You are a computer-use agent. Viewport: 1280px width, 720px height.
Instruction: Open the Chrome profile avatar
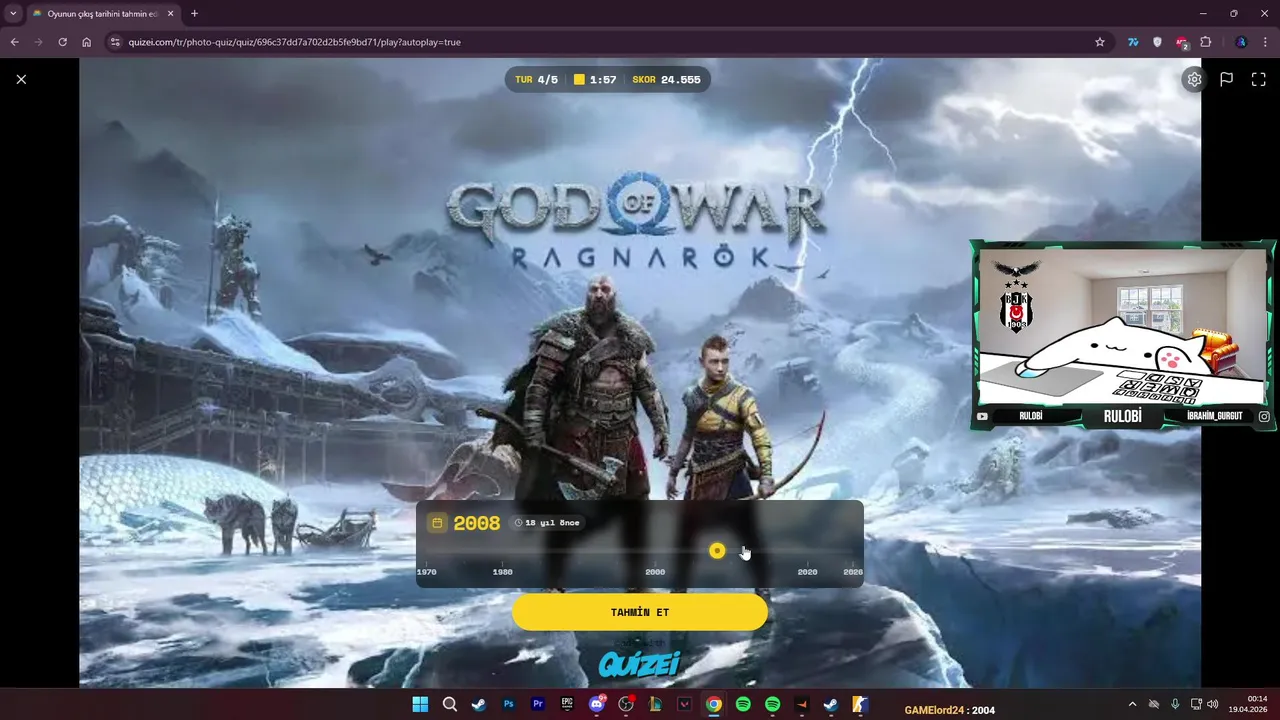(1241, 42)
